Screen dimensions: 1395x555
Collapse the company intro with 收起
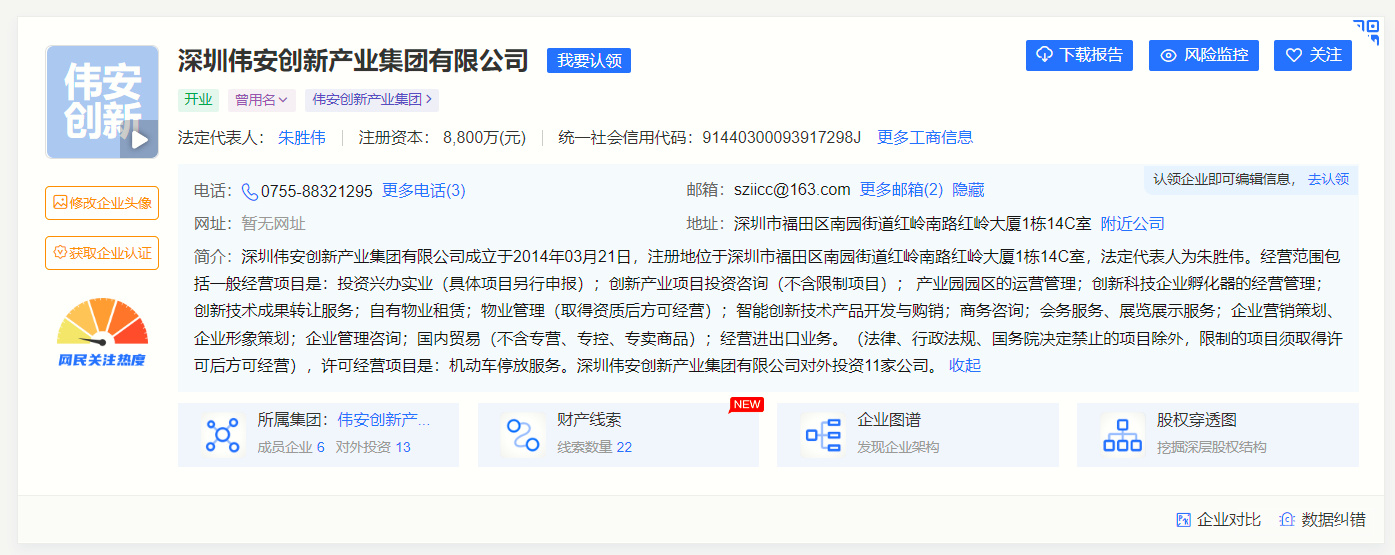click(965, 365)
